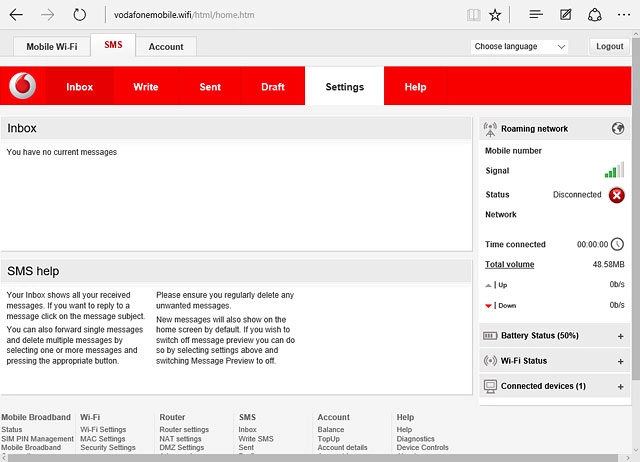Open the SIM PIN Management footer link
The width and height of the screenshot is (640, 462).
click(37, 439)
